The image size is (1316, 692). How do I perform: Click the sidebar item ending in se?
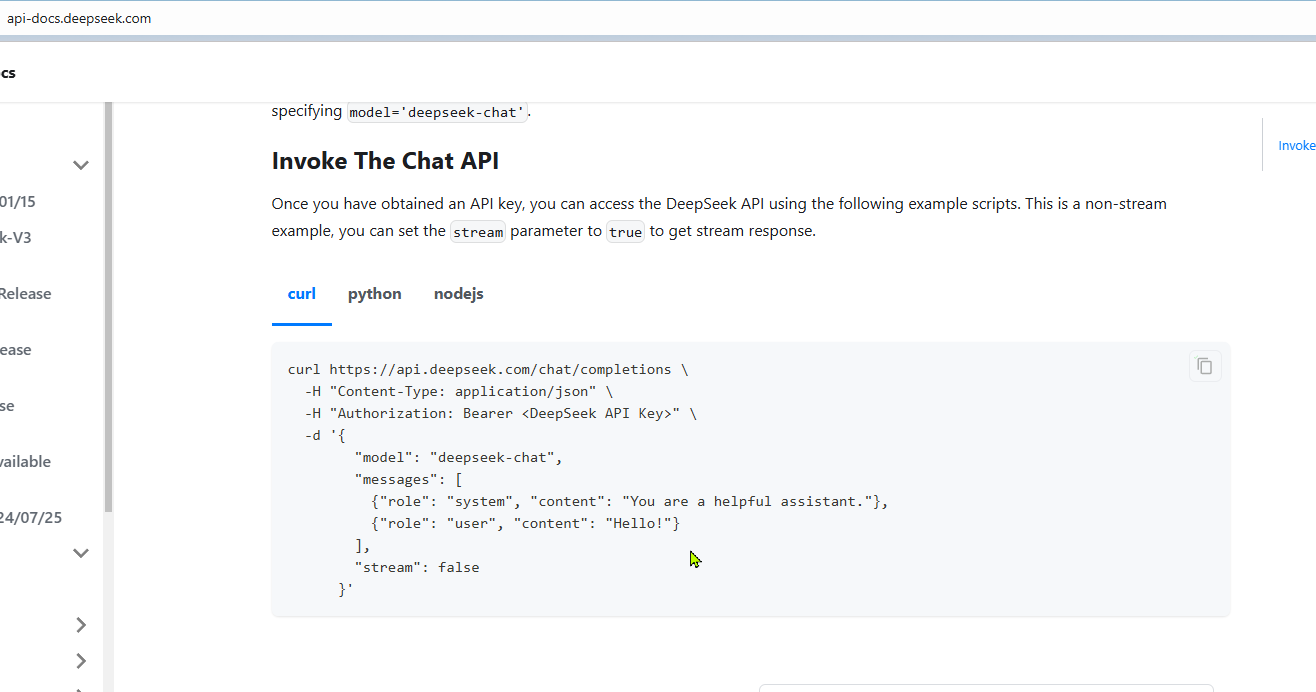8,406
